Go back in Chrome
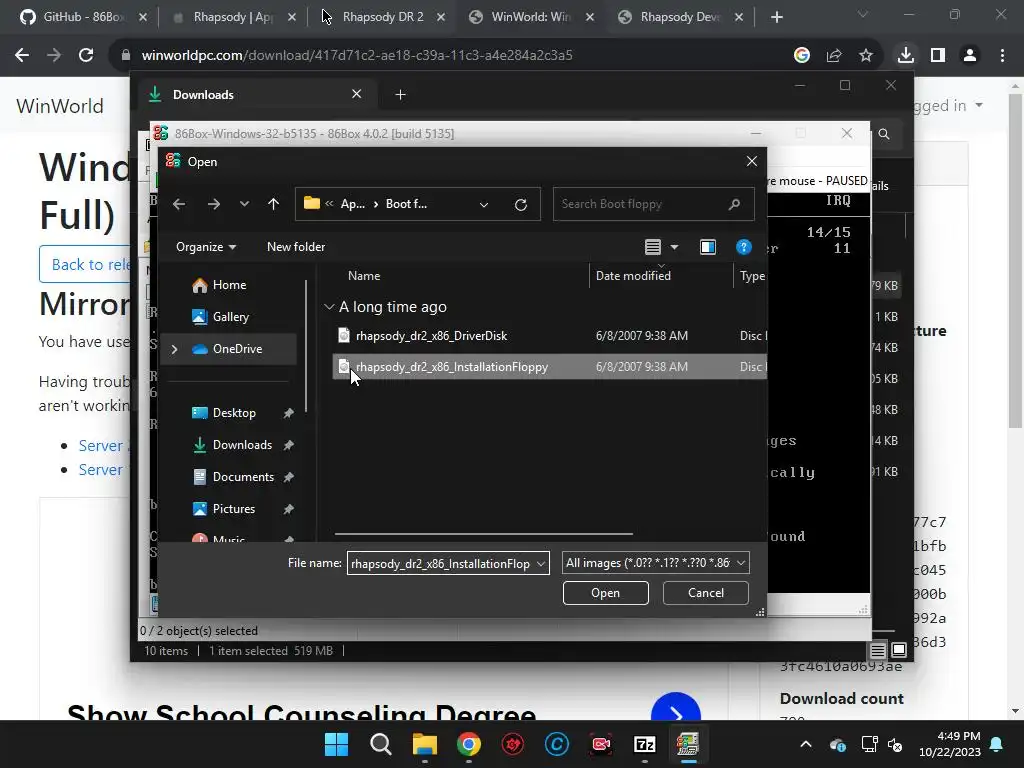Viewport: 1024px width, 768px height. [x=22, y=56]
